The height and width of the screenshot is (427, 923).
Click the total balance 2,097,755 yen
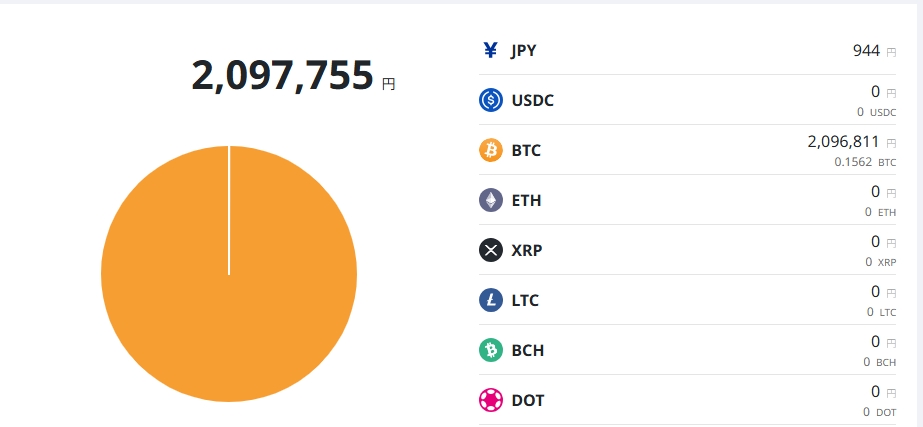282,76
